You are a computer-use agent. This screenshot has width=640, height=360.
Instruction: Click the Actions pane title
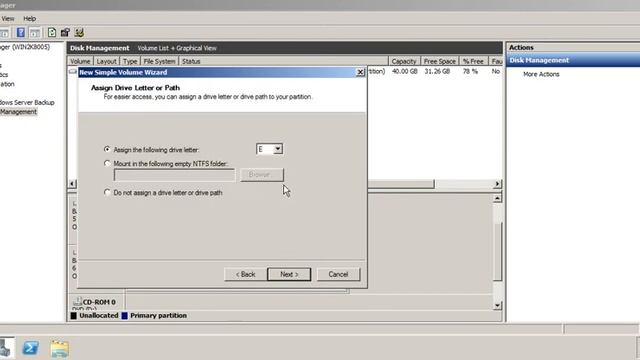click(521, 47)
